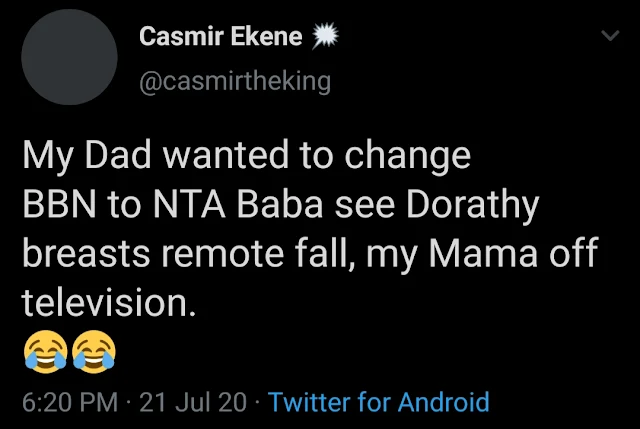Click the starburst badge beside Casmir Ekene
The height and width of the screenshot is (429, 640).
click(x=325, y=36)
